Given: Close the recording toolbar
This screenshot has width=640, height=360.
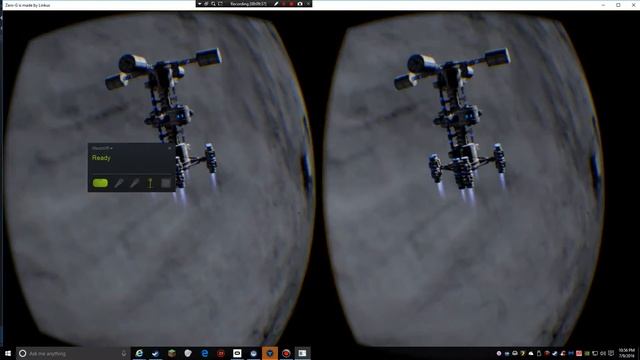Looking at the screenshot, I should (308, 4).
